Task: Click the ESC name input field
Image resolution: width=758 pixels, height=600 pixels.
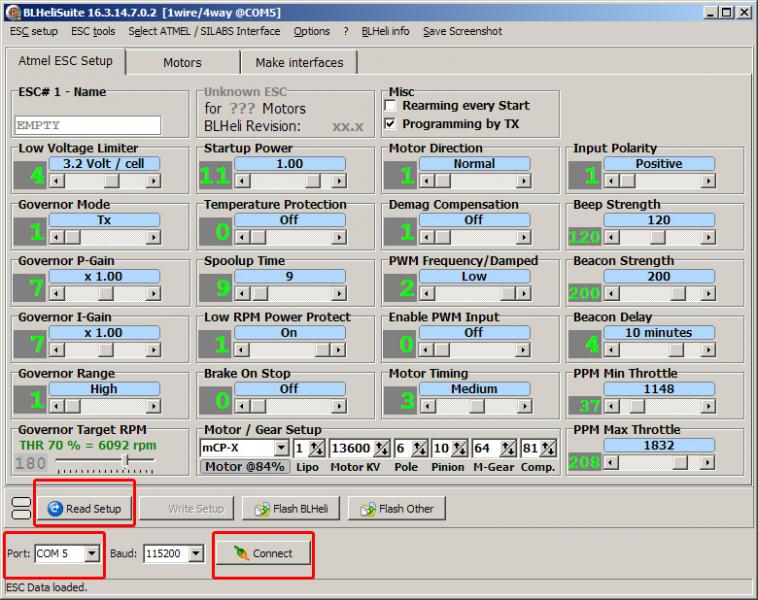Action: point(88,125)
